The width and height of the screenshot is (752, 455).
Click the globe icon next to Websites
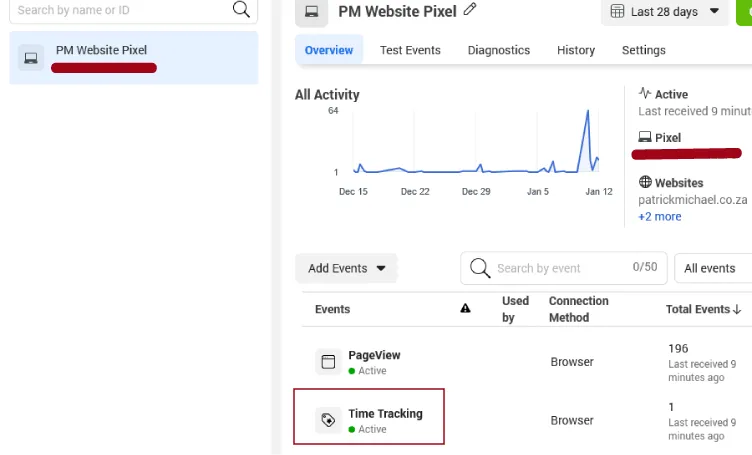point(645,183)
